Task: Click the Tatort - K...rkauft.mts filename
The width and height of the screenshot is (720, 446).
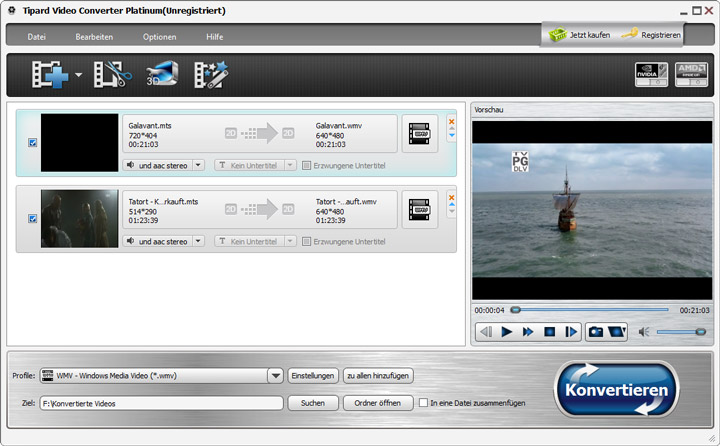Action: (163, 202)
